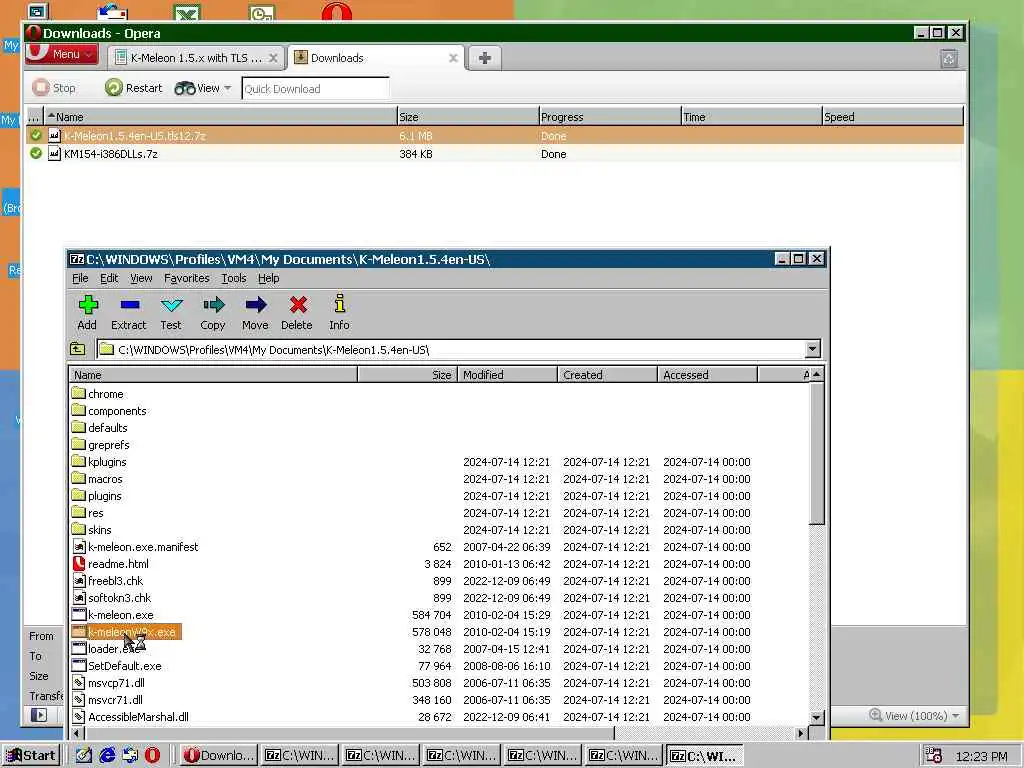1024x768 pixels.
Task: Select the Copy toolbar icon
Action: pos(213,312)
